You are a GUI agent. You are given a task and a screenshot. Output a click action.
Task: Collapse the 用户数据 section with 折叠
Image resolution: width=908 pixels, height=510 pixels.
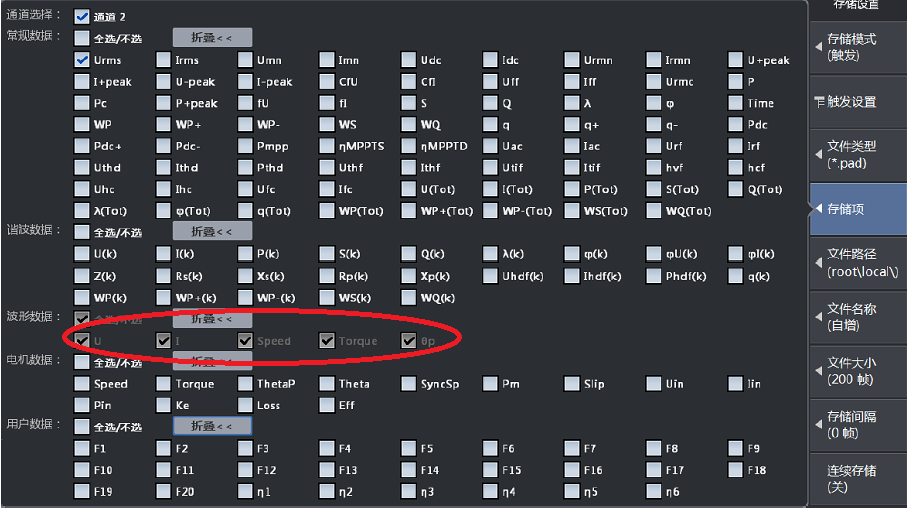pos(212,426)
